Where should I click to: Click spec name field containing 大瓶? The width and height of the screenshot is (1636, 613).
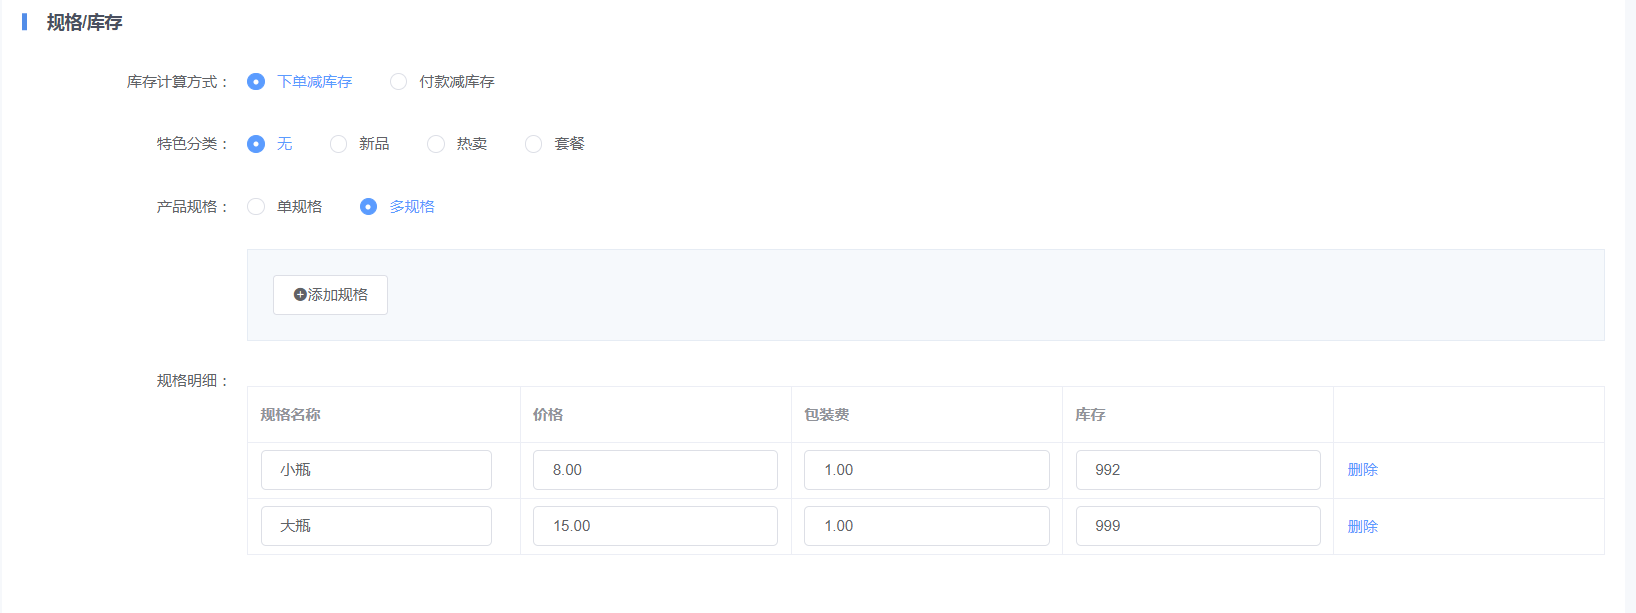tap(376, 526)
